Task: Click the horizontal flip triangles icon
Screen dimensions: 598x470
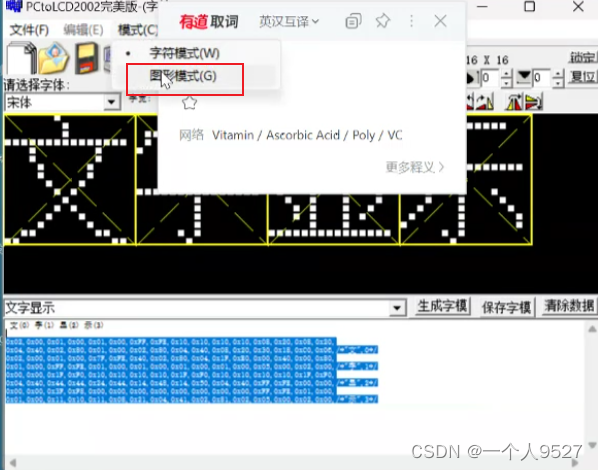Action: pyautogui.click(x=514, y=102)
